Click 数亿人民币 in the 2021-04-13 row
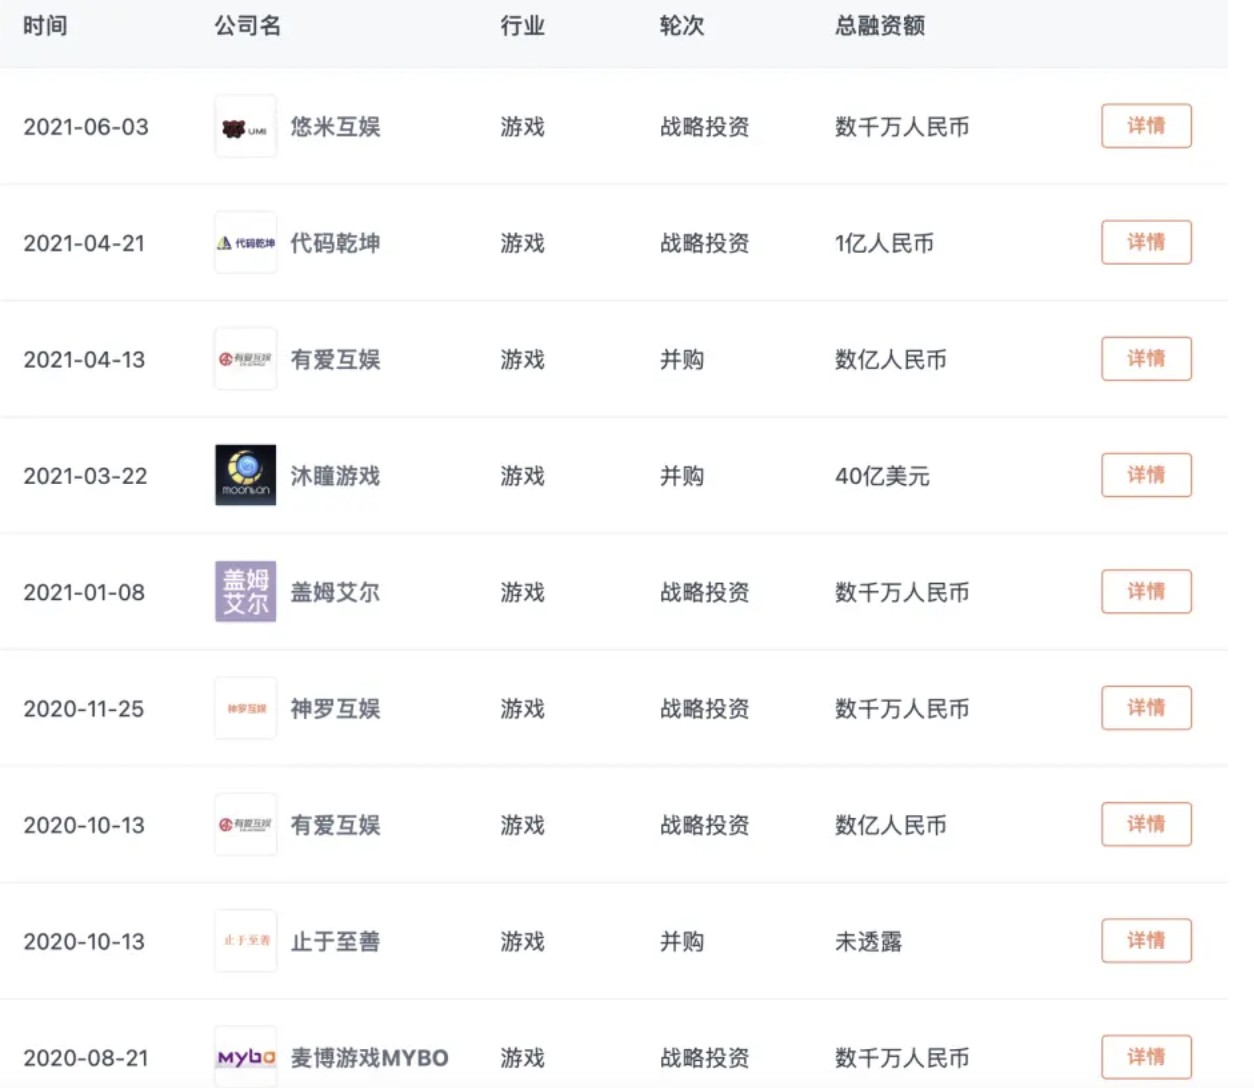Viewport: 1254px width, 1088px height. pos(890,360)
